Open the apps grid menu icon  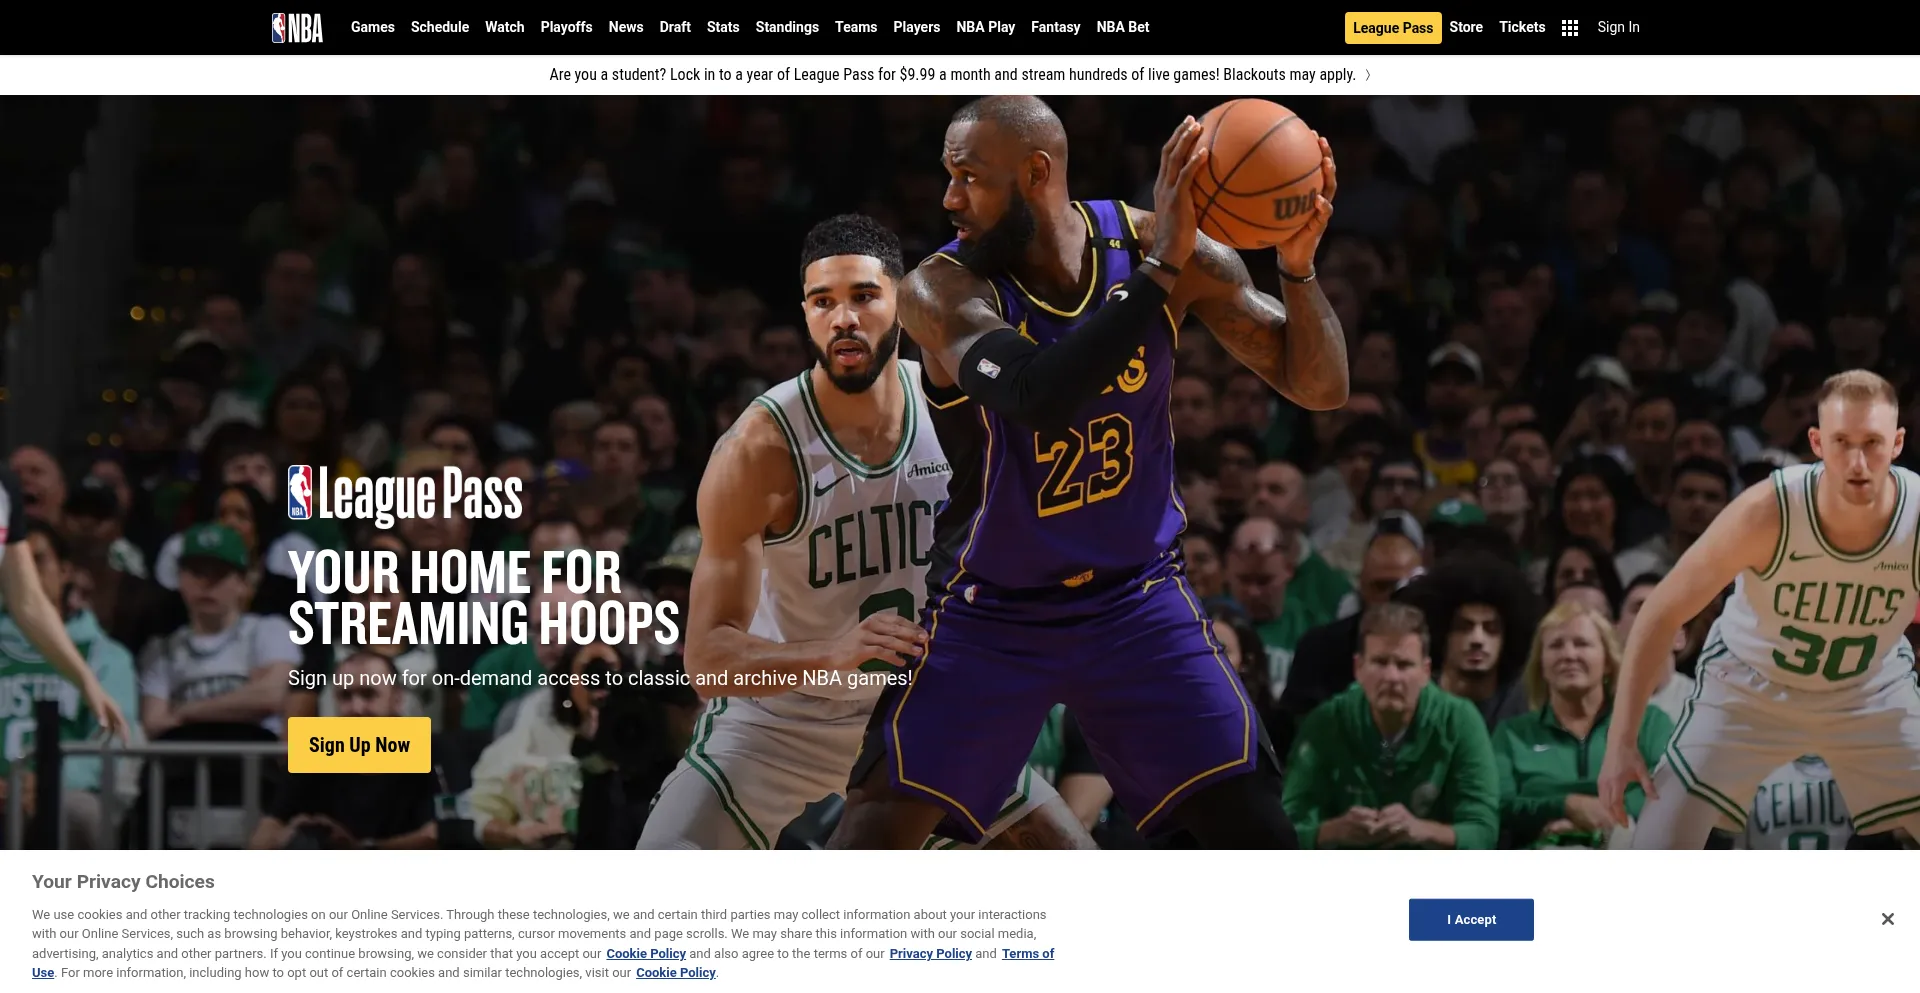pyautogui.click(x=1570, y=28)
